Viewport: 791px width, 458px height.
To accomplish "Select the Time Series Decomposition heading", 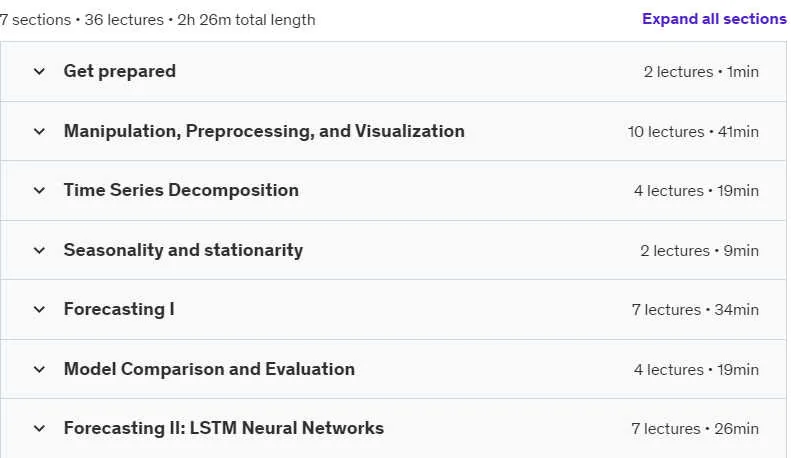I will pos(181,190).
